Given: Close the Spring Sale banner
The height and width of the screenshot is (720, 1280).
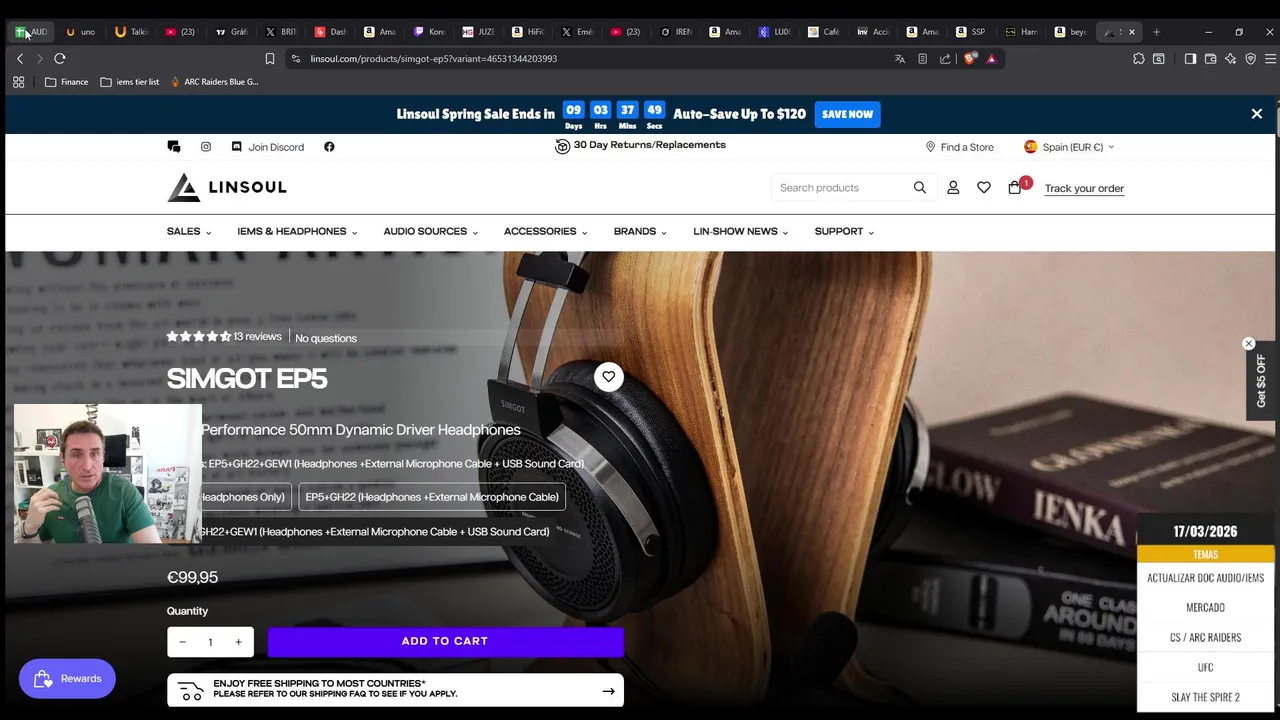Looking at the screenshot, I should [x=1257, y=114].
